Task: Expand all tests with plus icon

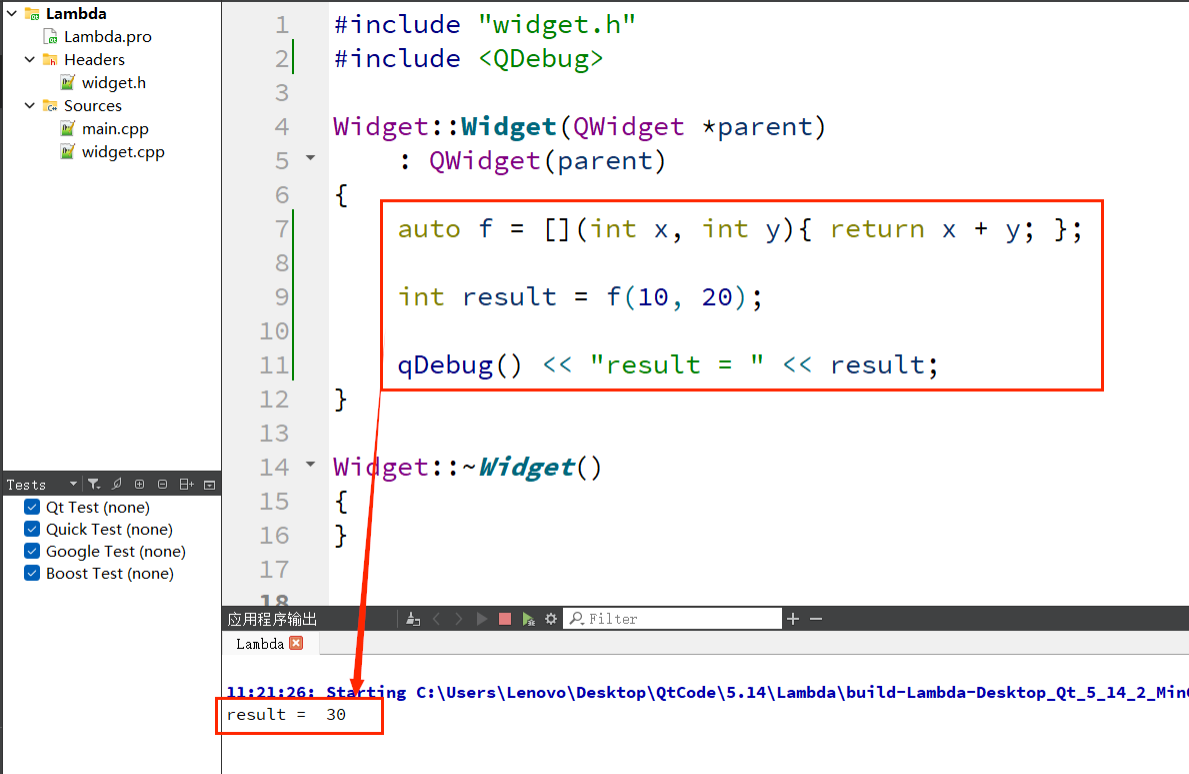Action: tap(140, 484)
